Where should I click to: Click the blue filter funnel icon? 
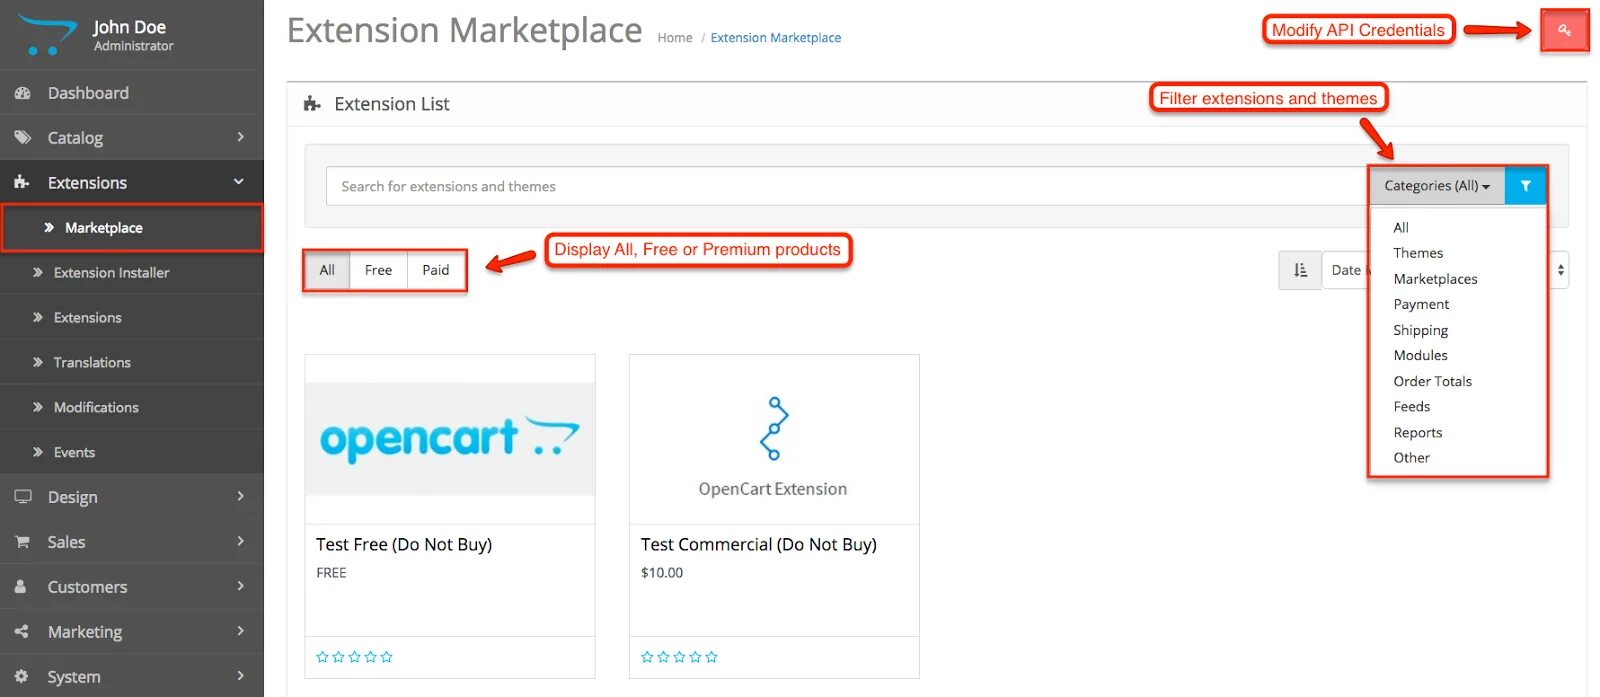click(x=1525, y=186)
